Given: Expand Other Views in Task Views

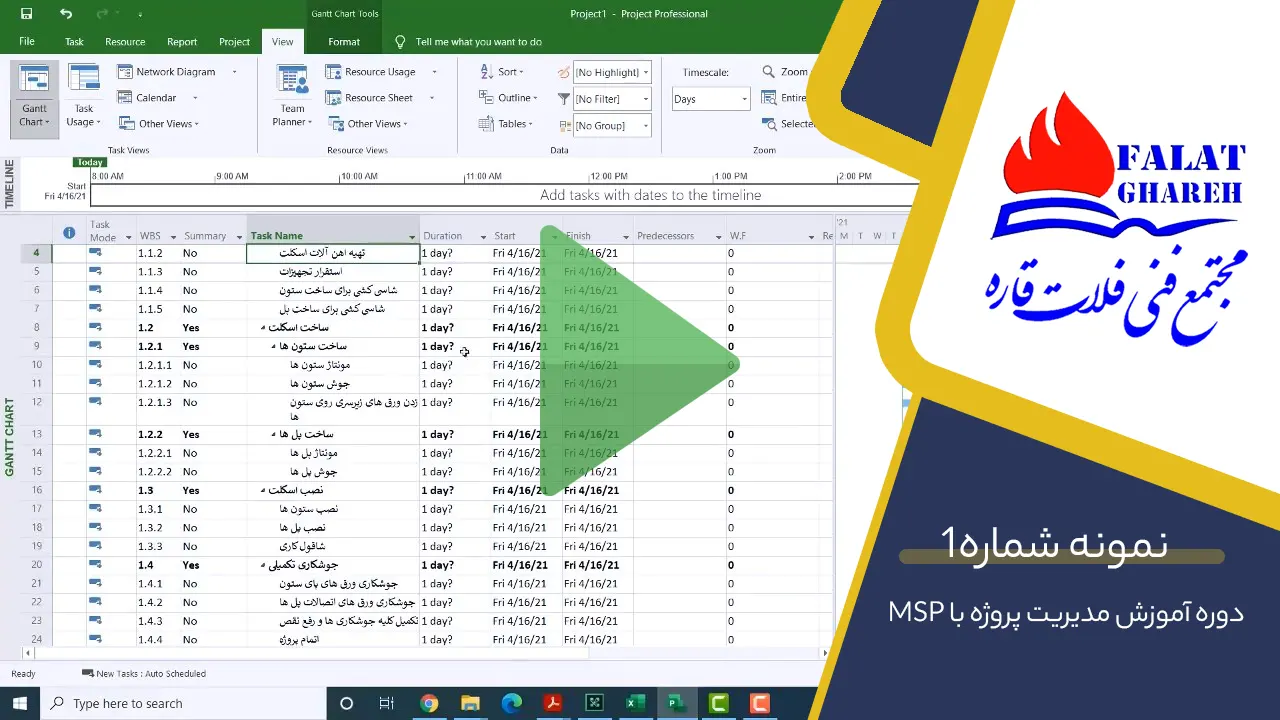Looking at the screenshot, I should coord(158,124).
